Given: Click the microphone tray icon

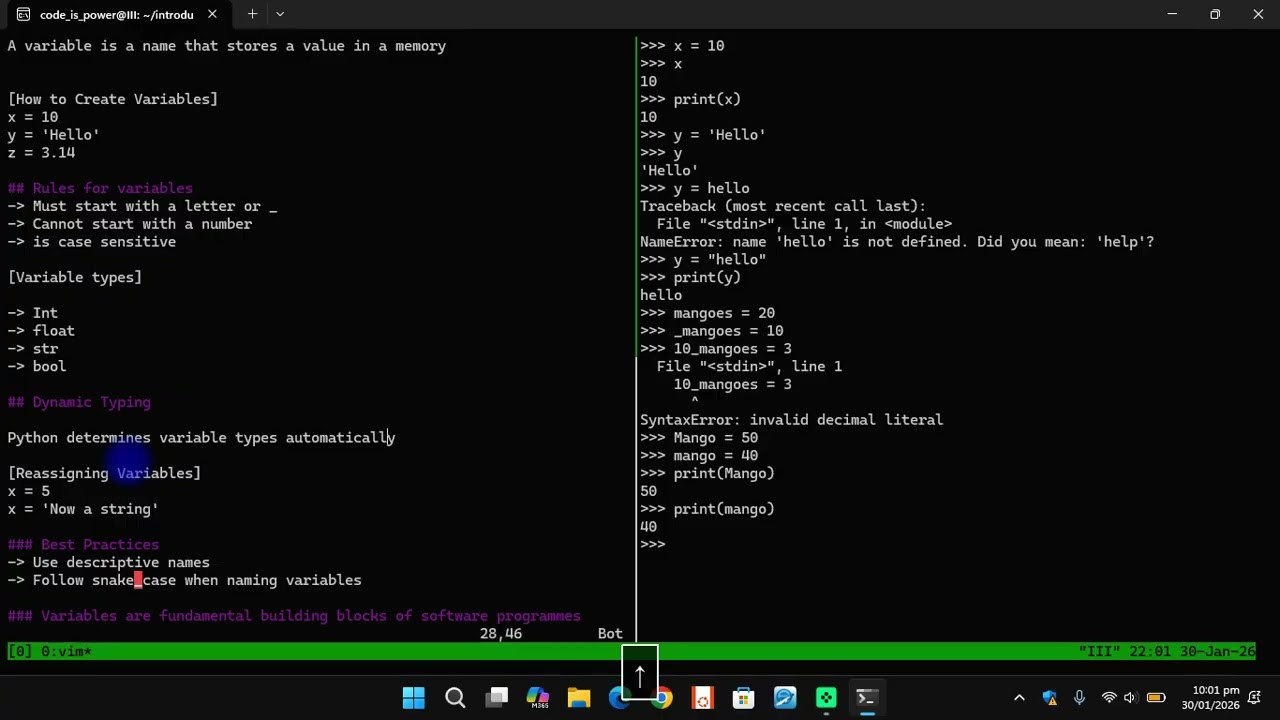Looking at the screenshot, I should tap(1079, 698).
